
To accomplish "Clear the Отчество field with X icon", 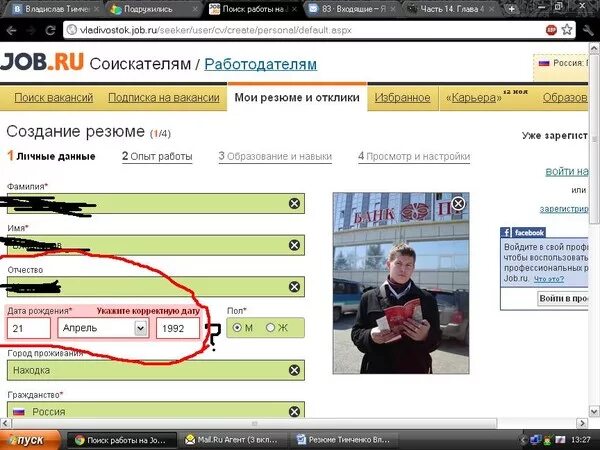I will [294, 287].
